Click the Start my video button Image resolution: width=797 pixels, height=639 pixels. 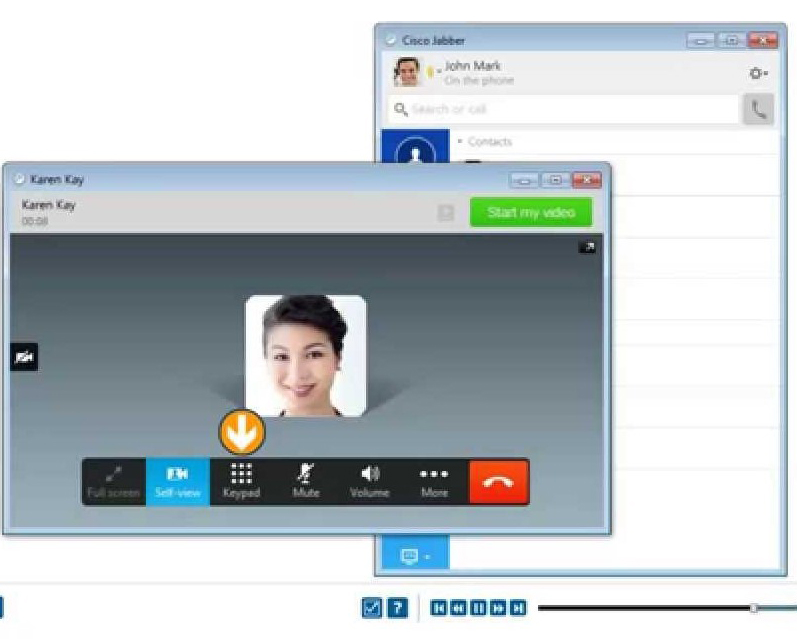[x=531, y=212]
